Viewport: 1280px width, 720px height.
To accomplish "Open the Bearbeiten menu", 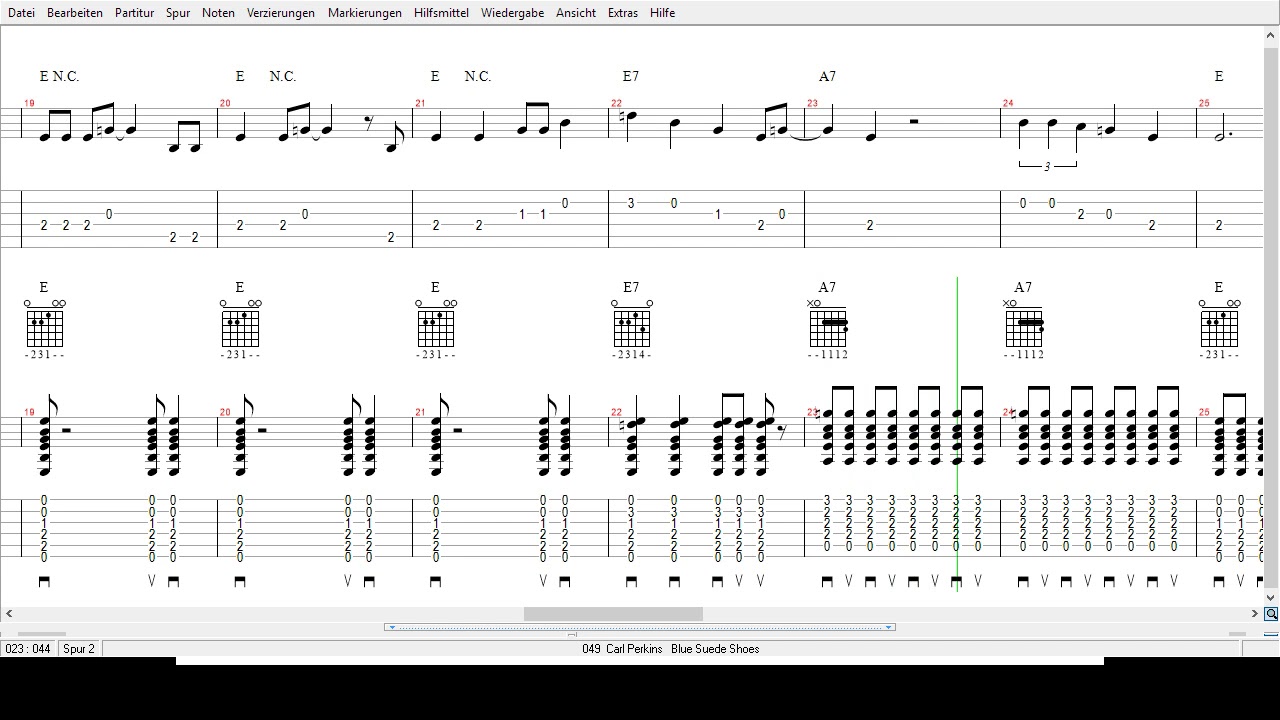I will 75,13.
